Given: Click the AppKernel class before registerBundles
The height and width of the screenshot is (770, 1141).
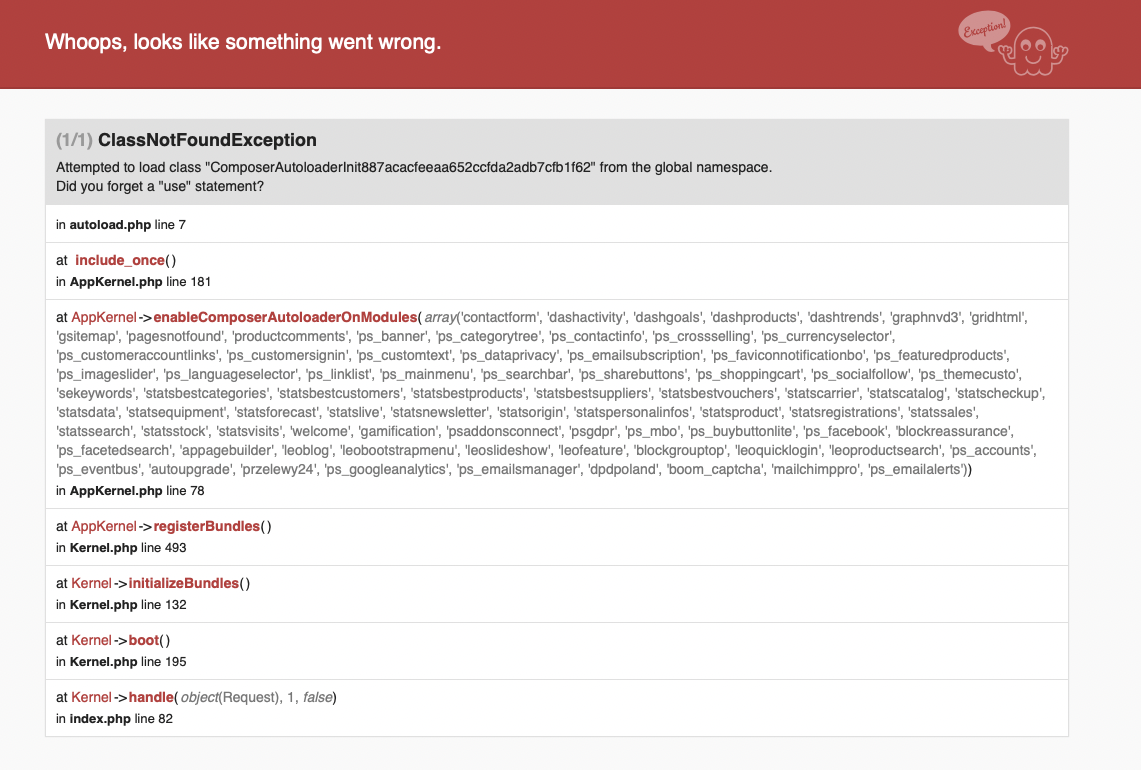Looking at the screenshot, I should 104,526.
